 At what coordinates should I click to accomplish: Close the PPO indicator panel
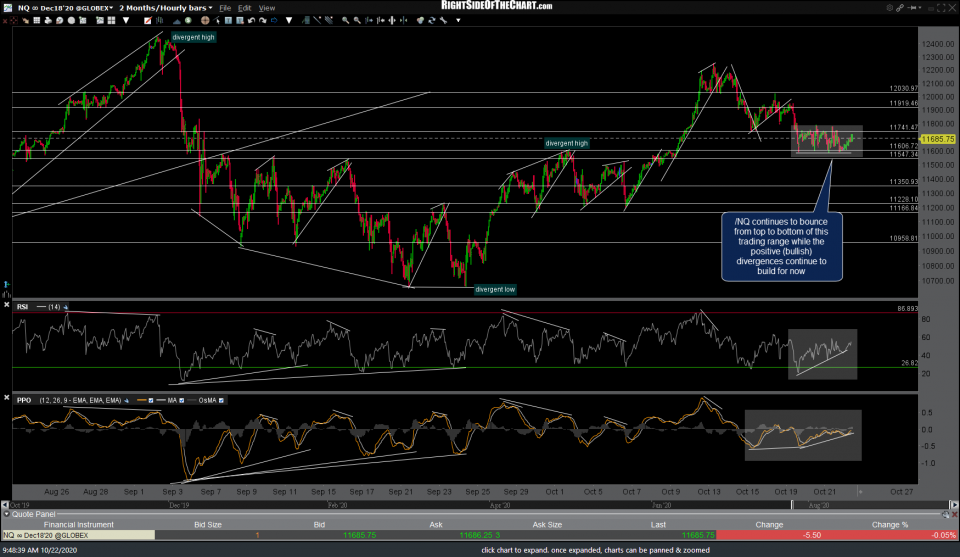coord(6,398)
